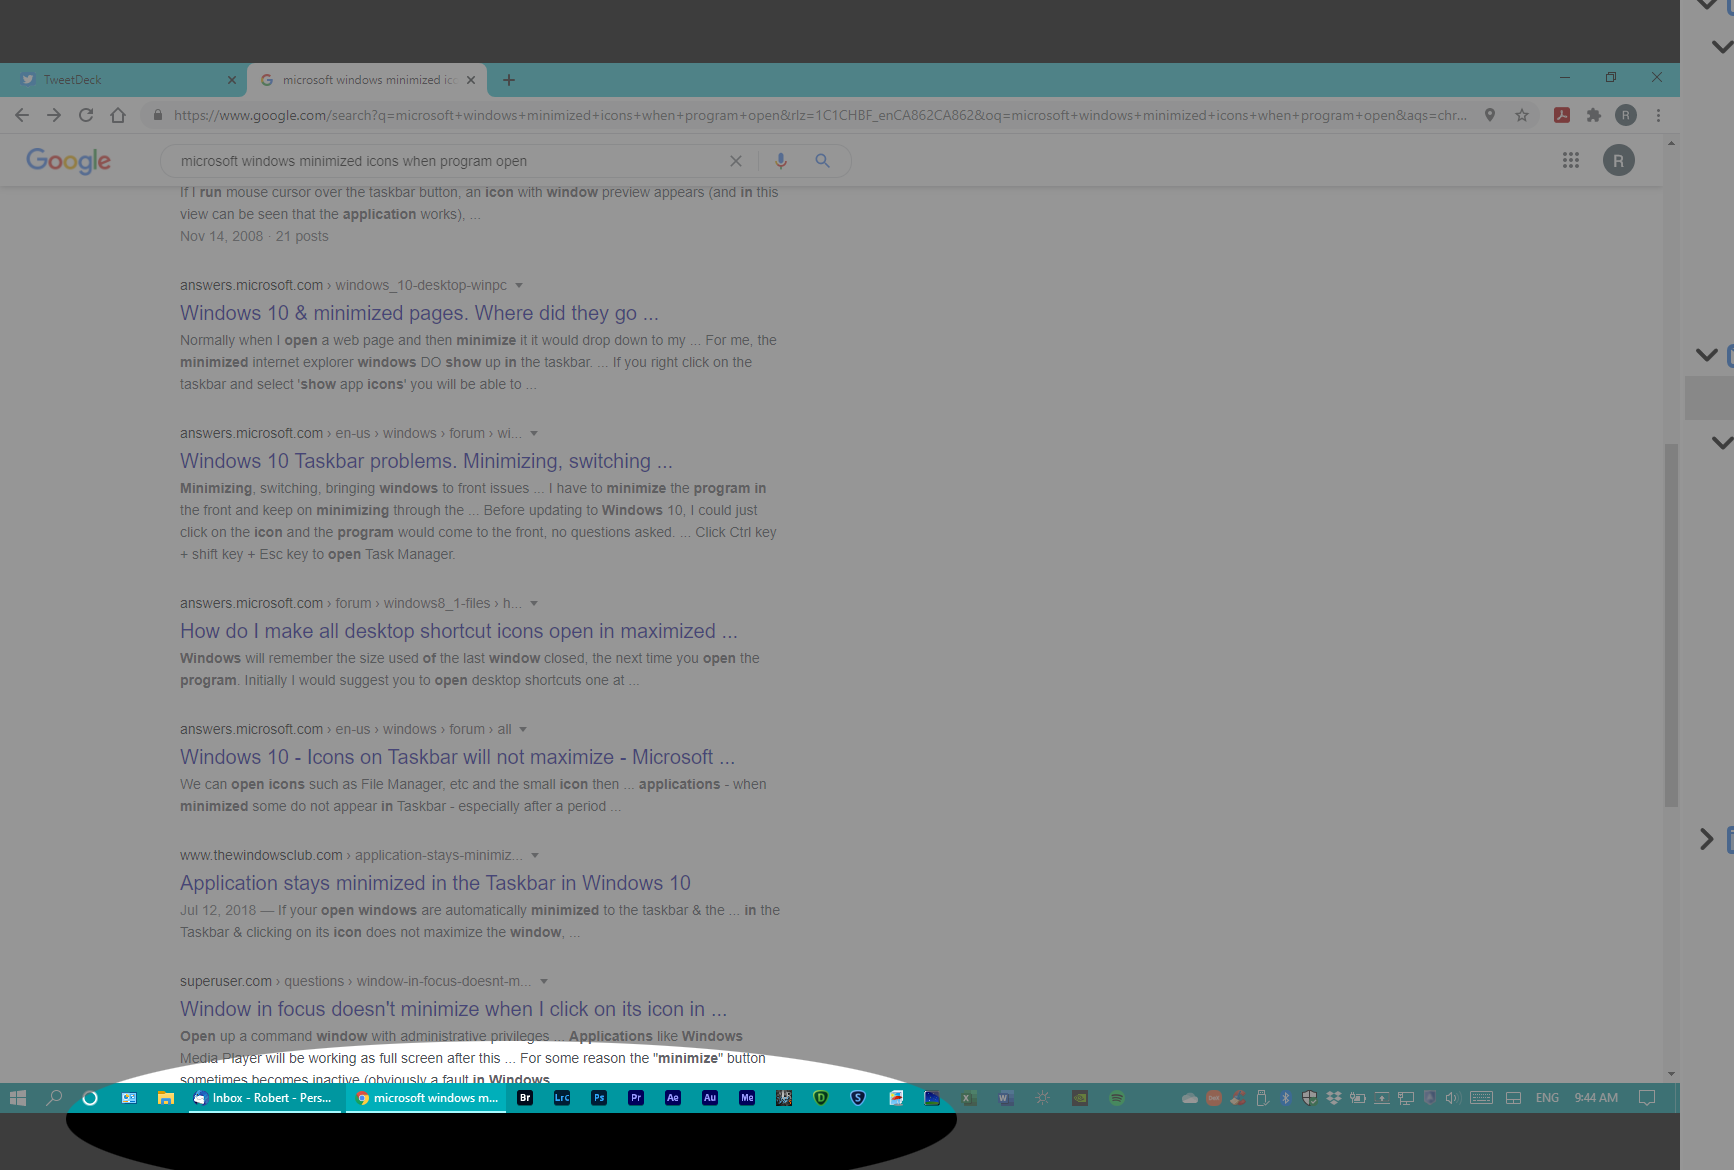Select the 'microsoft windows minimized' Chrome tab

click(366, 80)
